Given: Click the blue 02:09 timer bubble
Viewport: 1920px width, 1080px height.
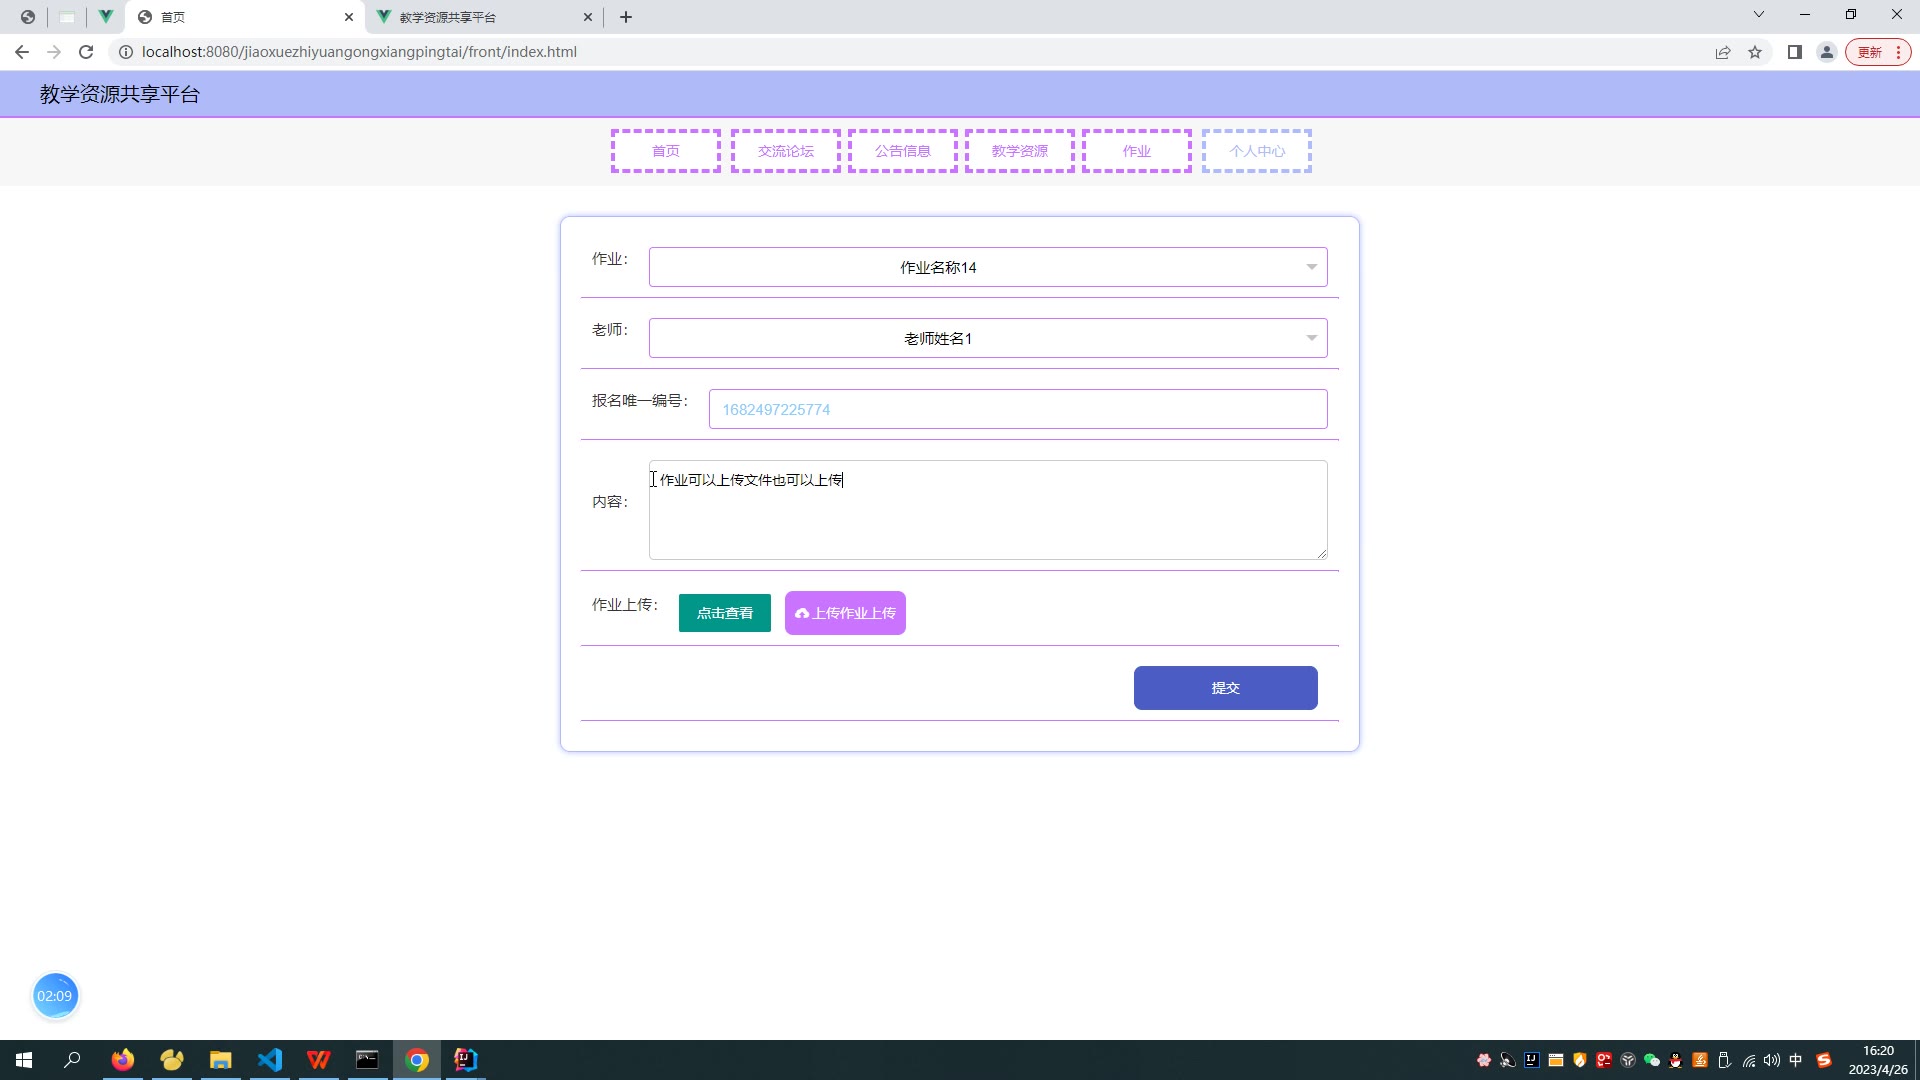Looking at the screenshot, I should pyautogui.click(x=55, y=996).
